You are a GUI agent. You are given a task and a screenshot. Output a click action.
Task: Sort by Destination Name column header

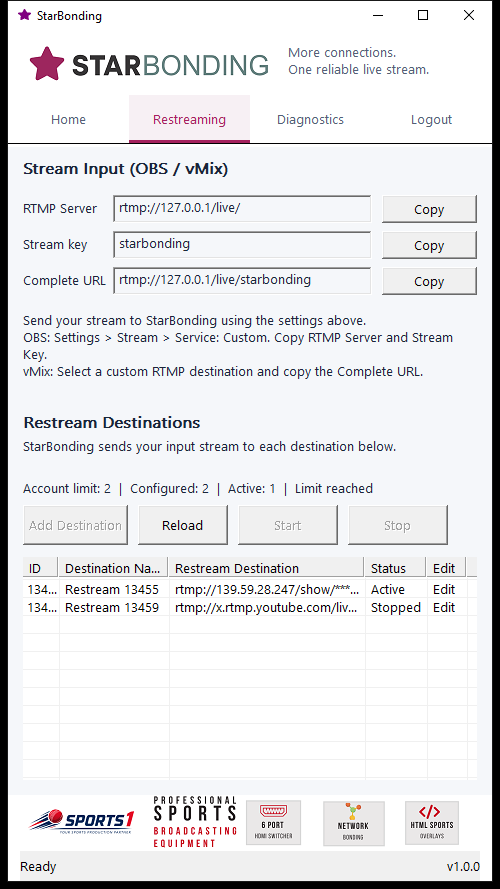(x=113, y=568)
